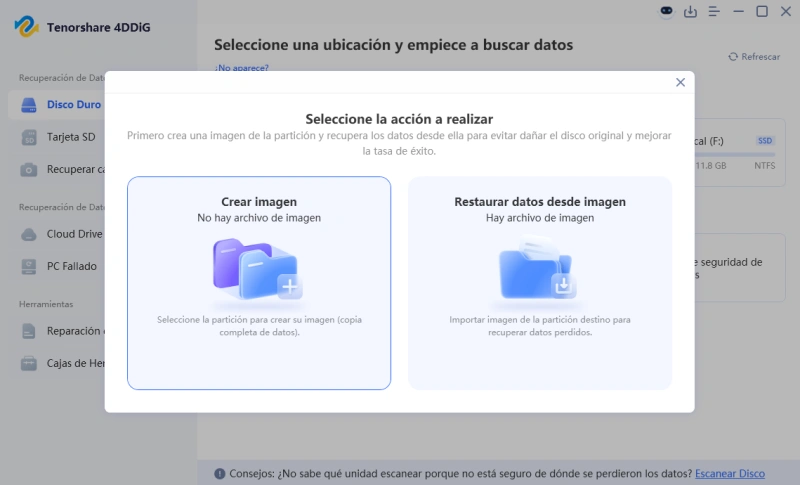Choose the Crear imagen card
This screenshot has width=800, height=485.
click(259, 283)
